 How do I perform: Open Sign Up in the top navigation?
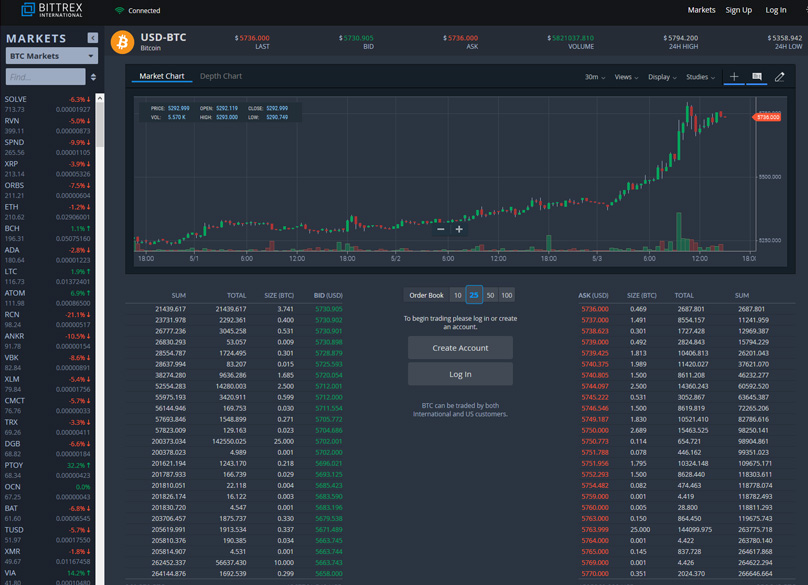click(738, 10)
